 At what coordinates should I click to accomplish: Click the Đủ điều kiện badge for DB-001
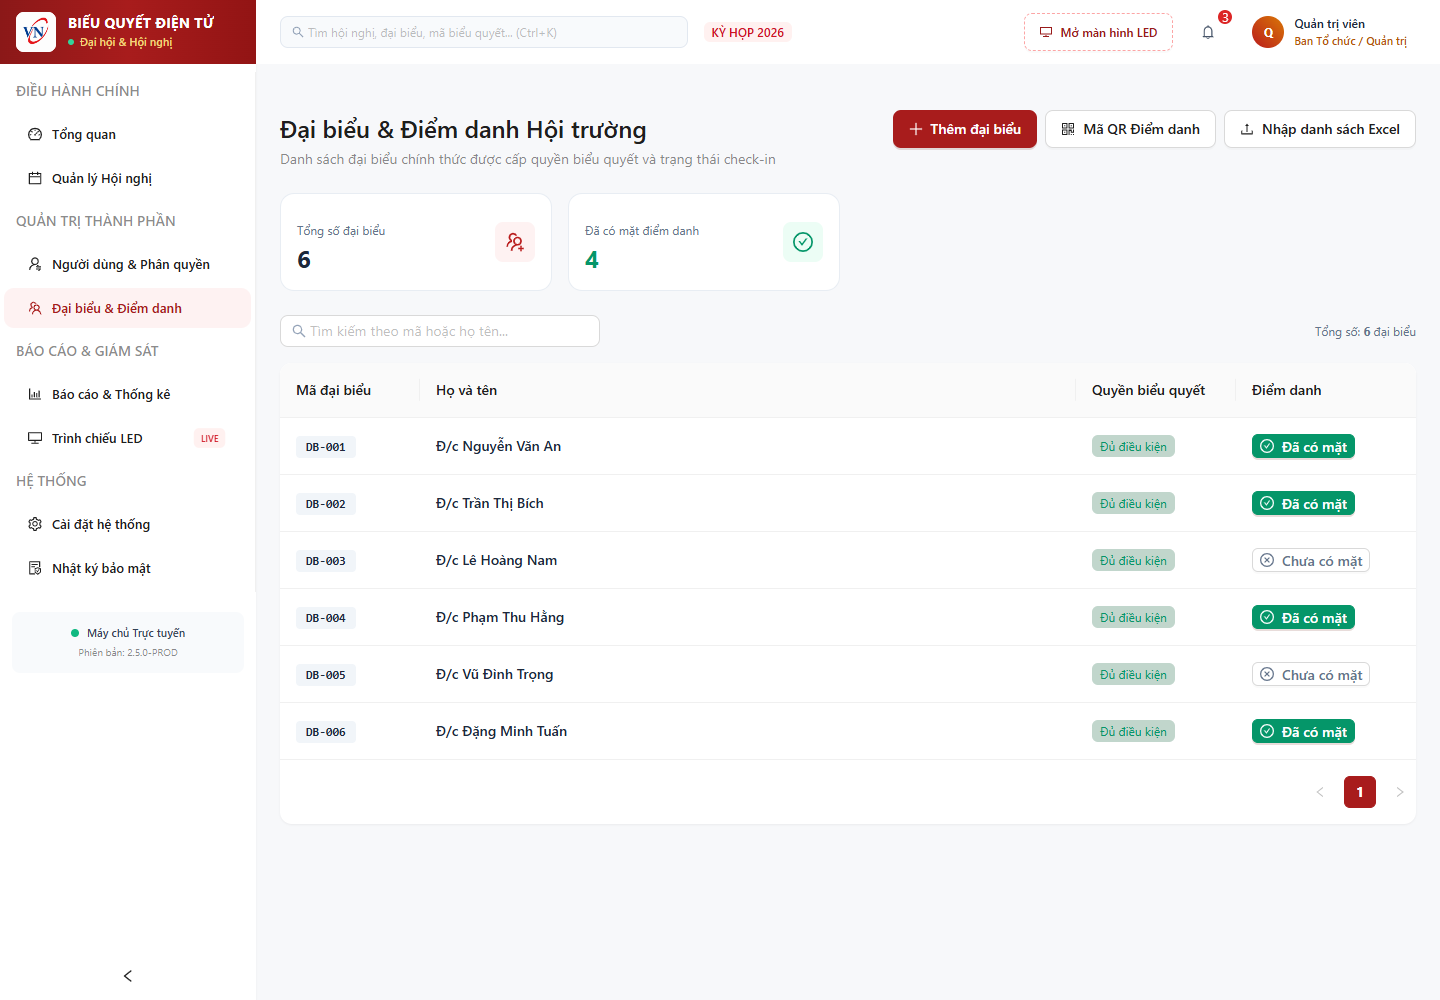[x=1133, y=446]
